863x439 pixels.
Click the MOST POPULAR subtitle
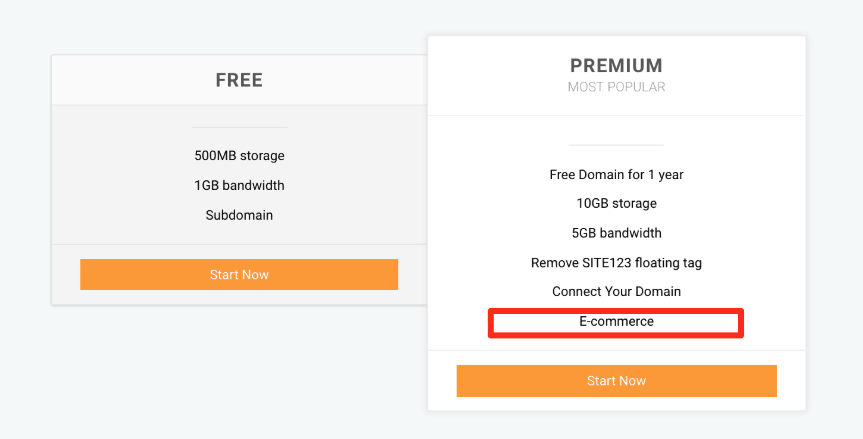point(616,87)
